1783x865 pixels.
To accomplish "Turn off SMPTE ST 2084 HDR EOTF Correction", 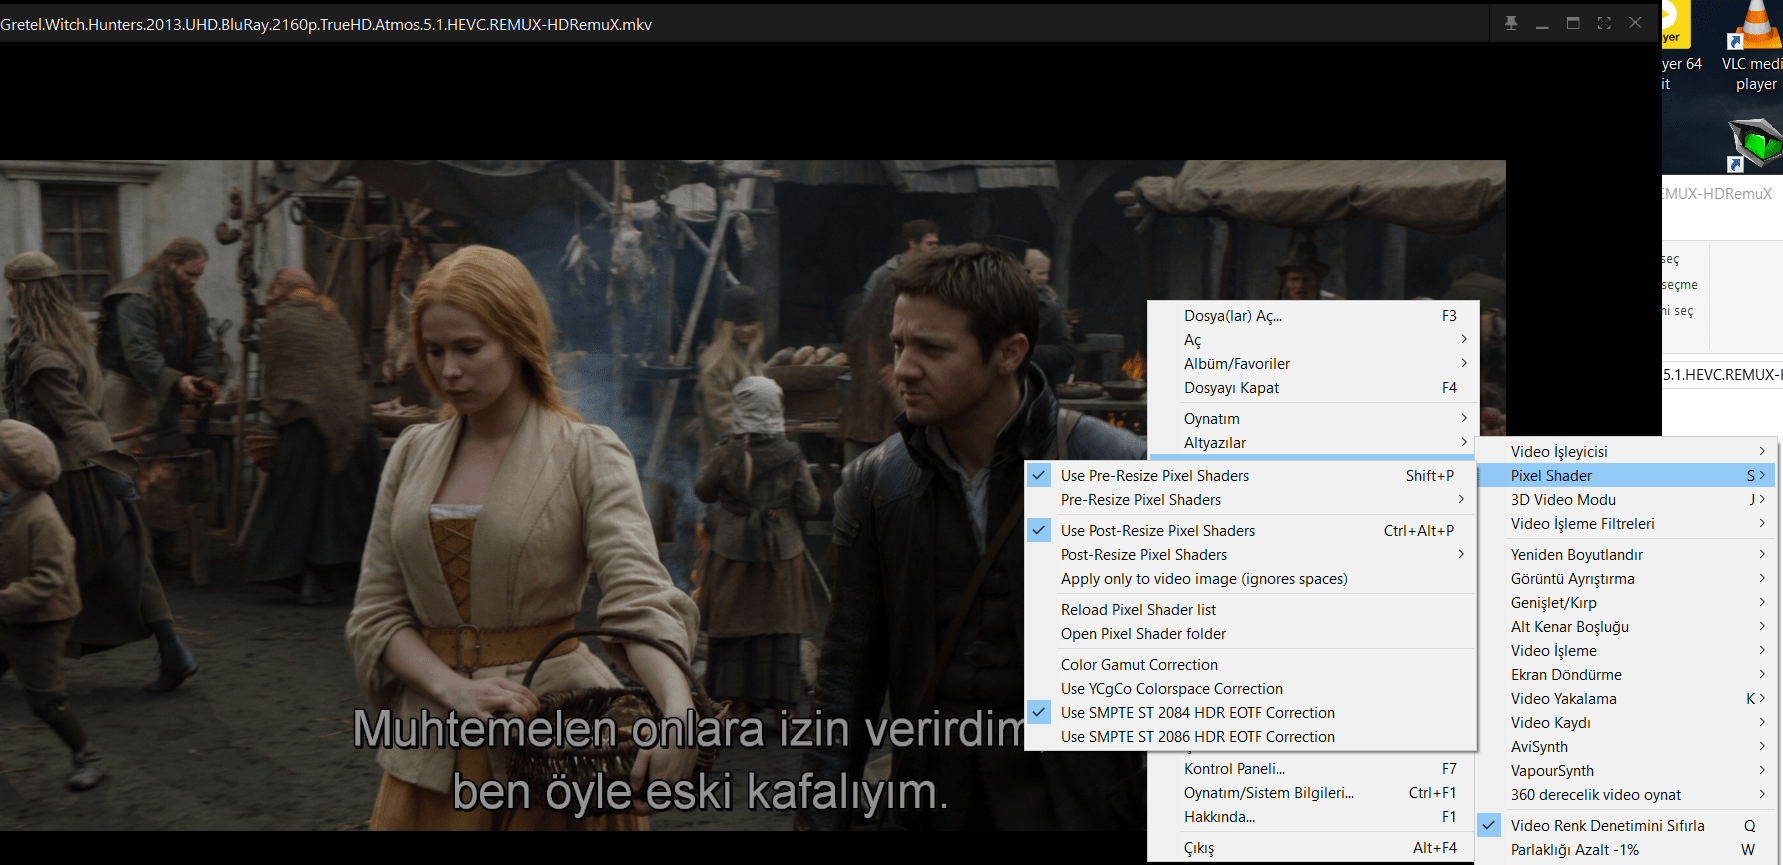I will 1197,713.
